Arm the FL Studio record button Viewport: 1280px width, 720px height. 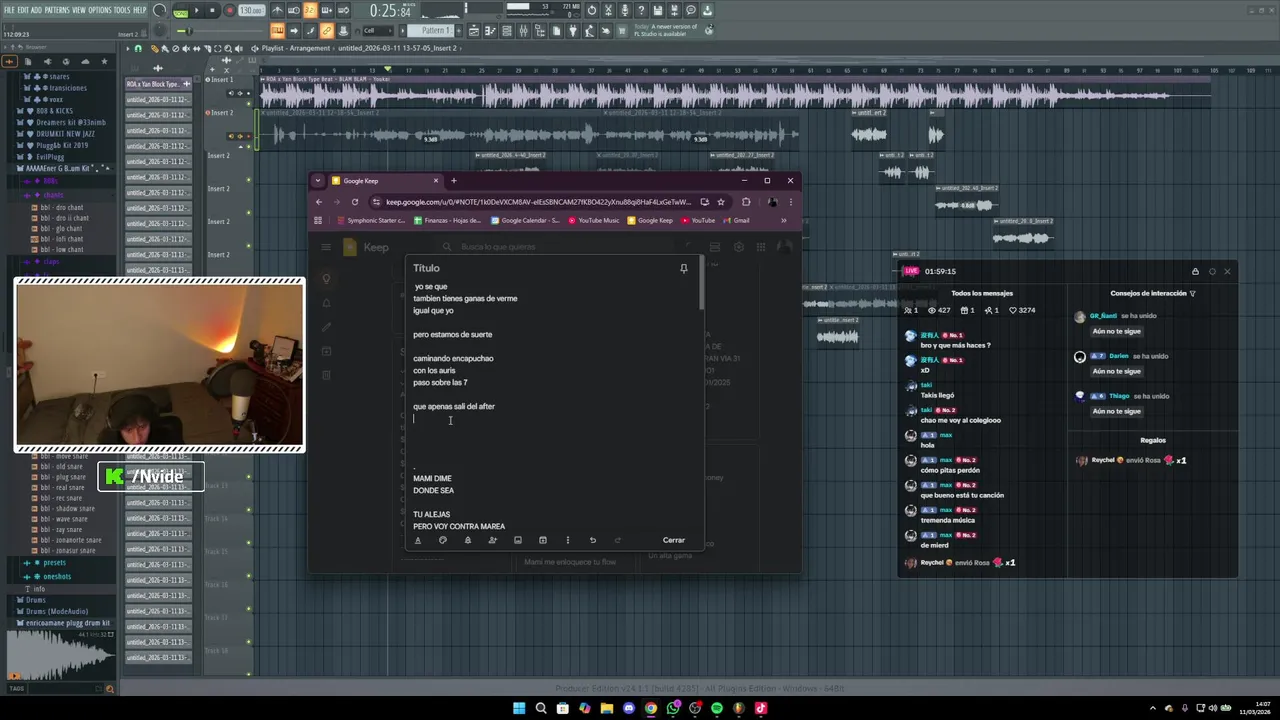[x=229, y=11]
